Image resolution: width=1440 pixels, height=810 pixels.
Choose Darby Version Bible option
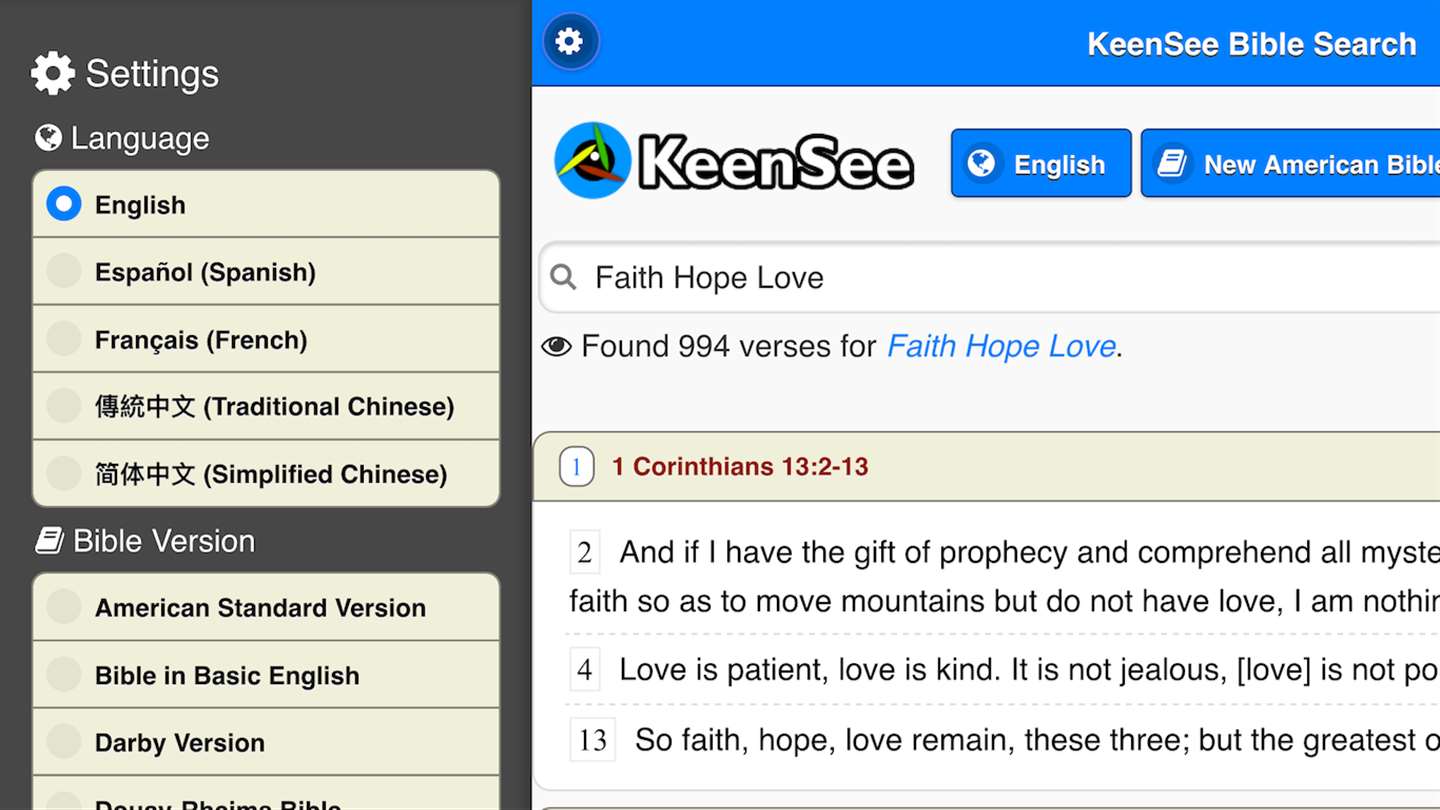coord(64,742)
